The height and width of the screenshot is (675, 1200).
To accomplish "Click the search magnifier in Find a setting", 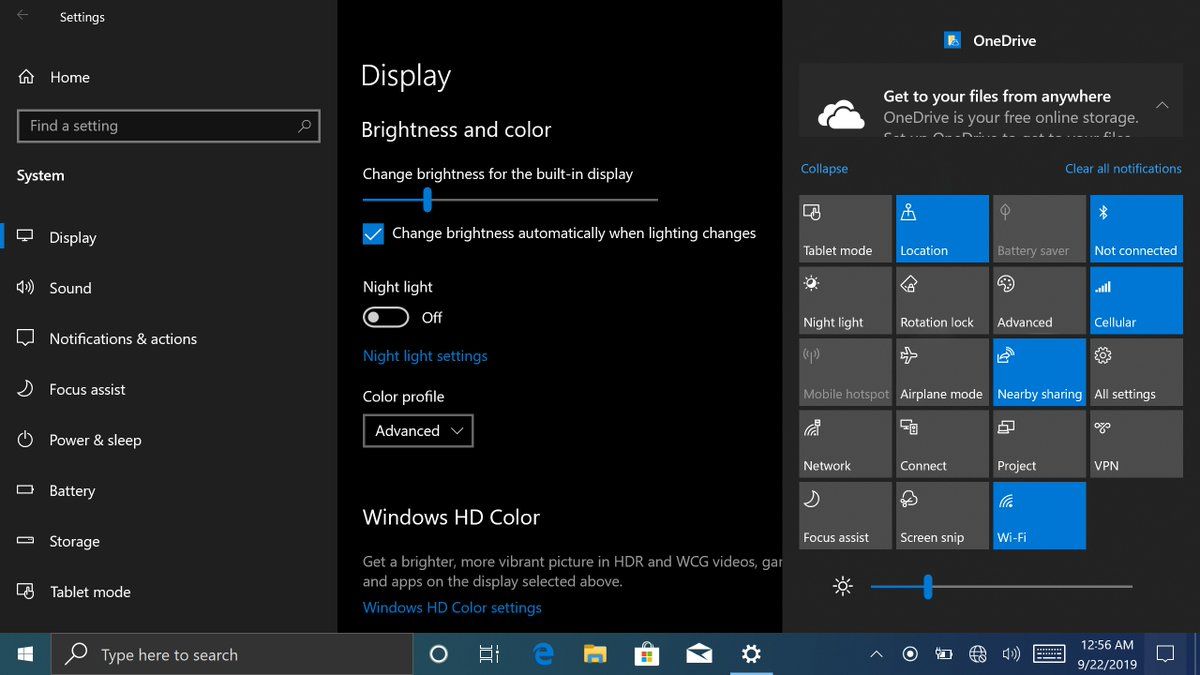I will pyautogui.click(x=305, y=126).
